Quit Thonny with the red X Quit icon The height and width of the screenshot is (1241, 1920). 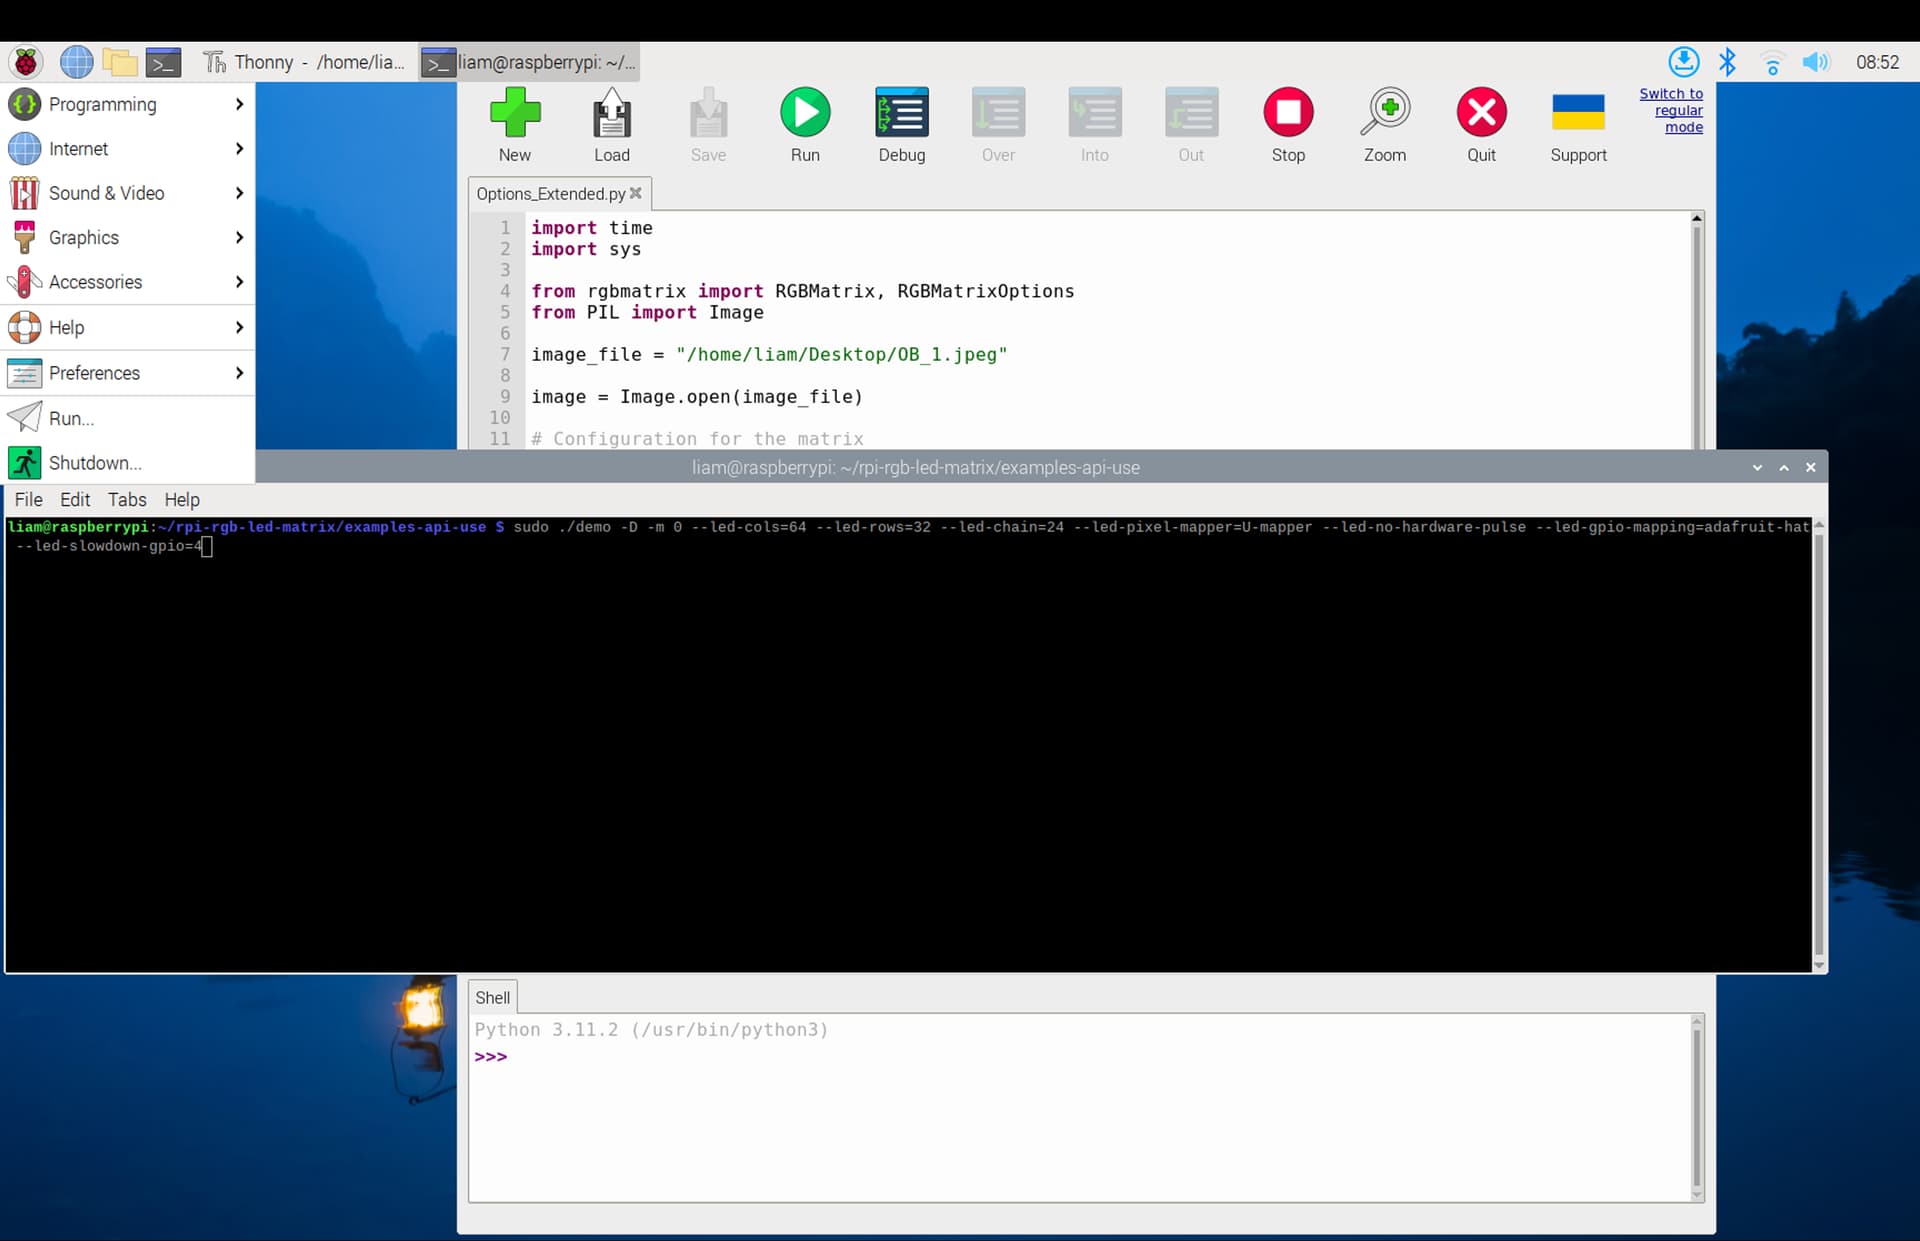[x=1481, y=112]
